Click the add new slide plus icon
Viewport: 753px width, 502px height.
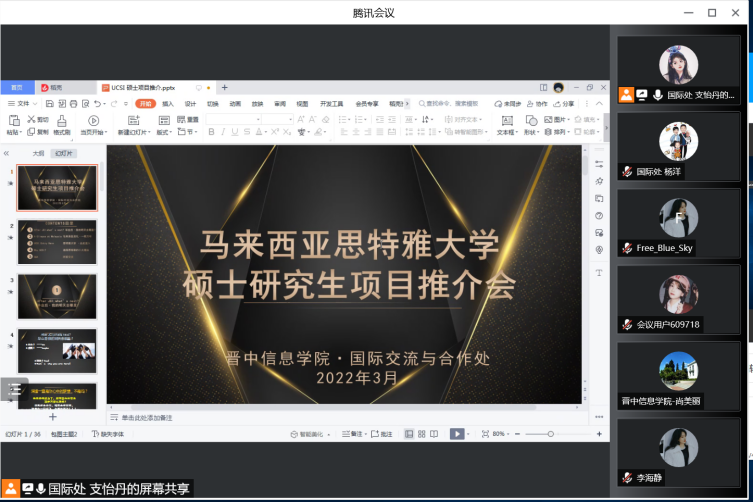[53, 417]
